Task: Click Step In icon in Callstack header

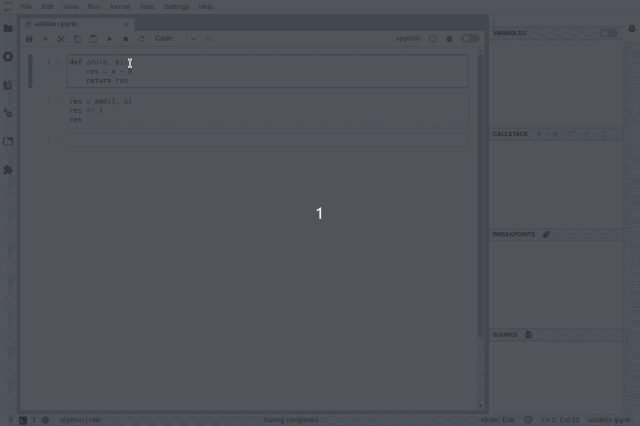Action: (587, 134)
